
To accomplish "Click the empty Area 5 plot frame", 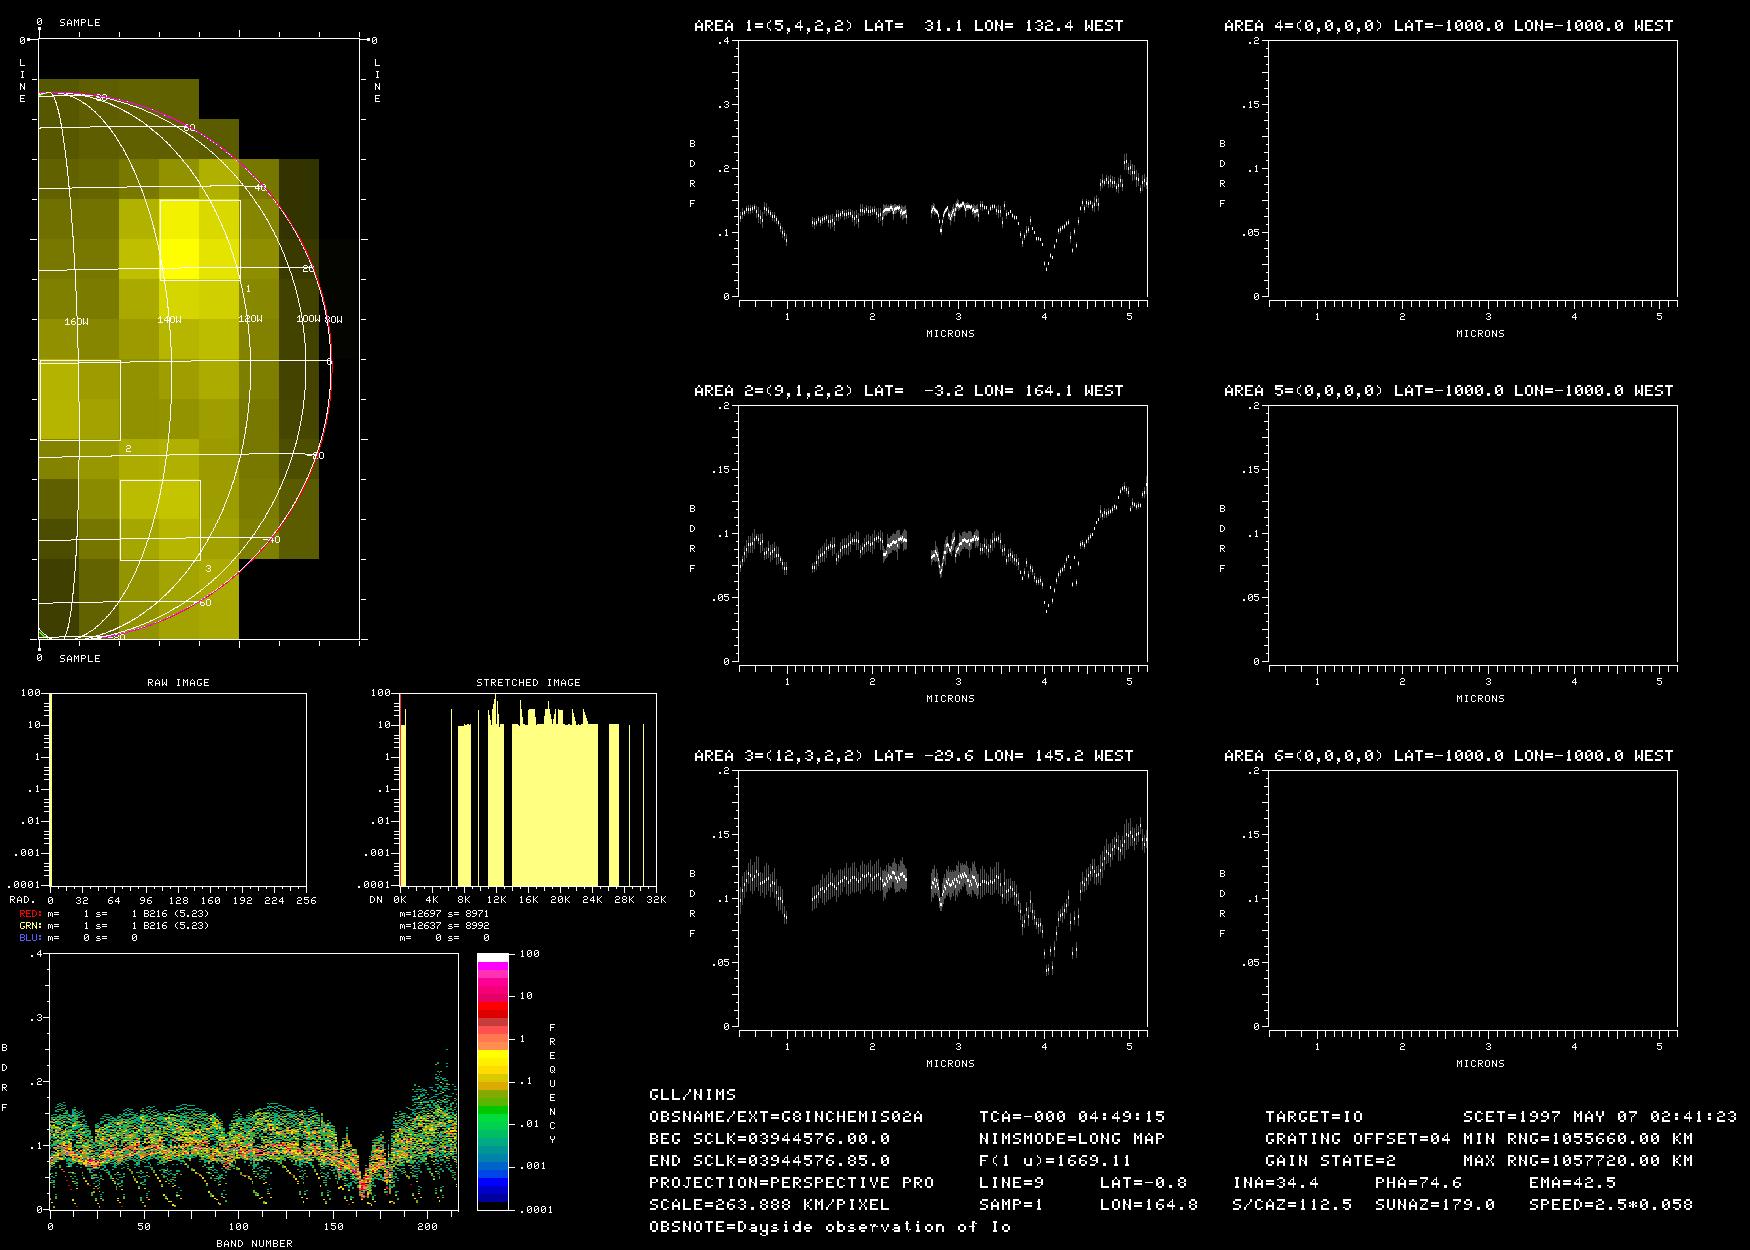I will 1472,534.
